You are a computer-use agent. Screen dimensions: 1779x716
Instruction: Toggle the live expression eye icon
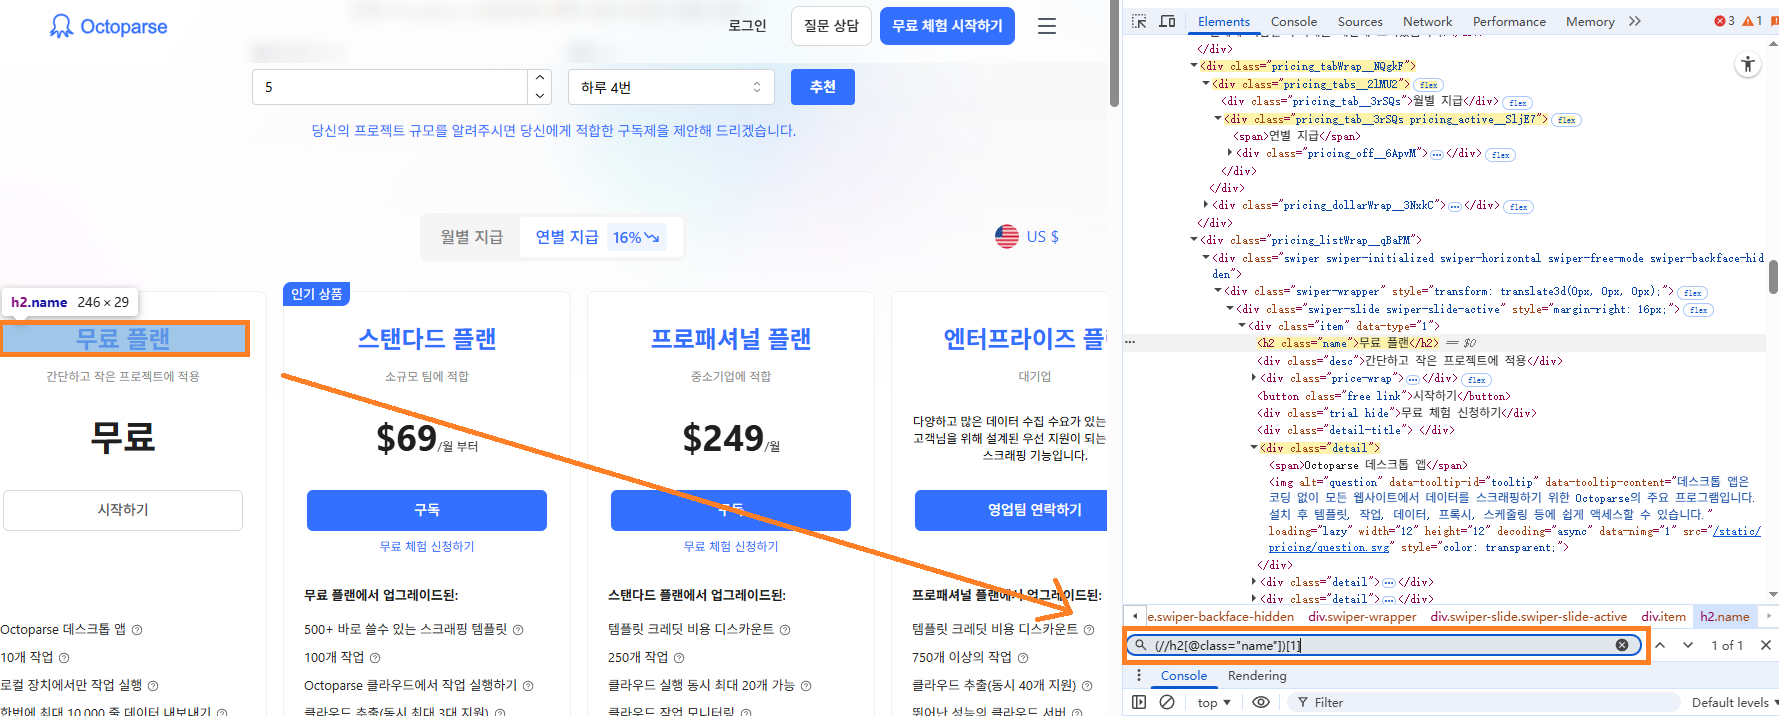1261,702
